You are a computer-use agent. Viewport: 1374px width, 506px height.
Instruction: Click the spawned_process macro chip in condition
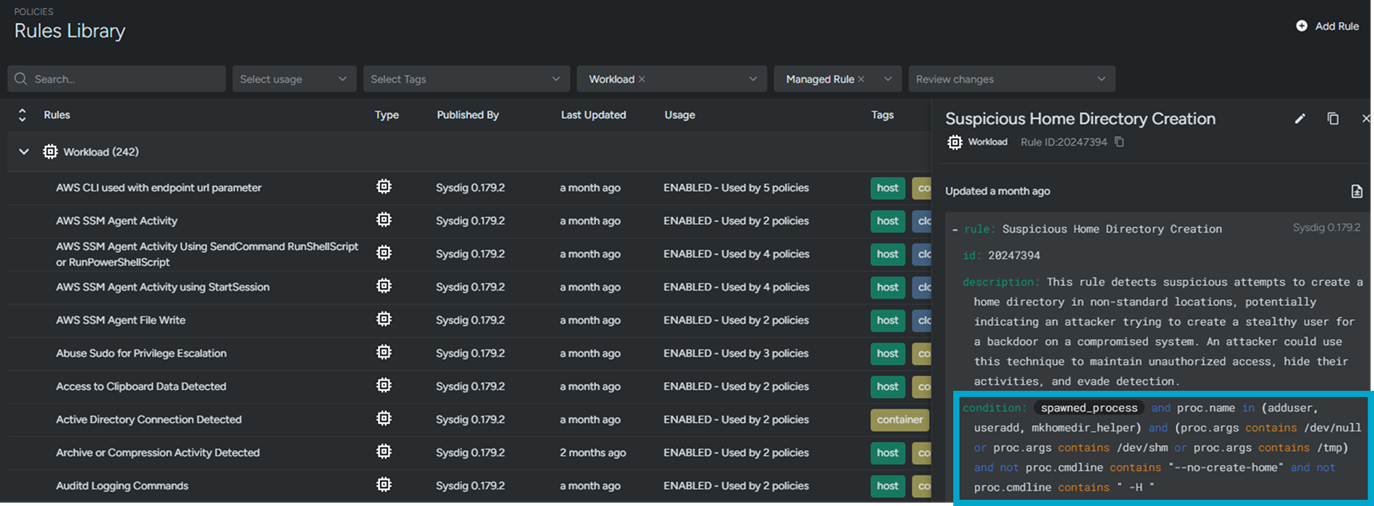[x=1088, y=408]
